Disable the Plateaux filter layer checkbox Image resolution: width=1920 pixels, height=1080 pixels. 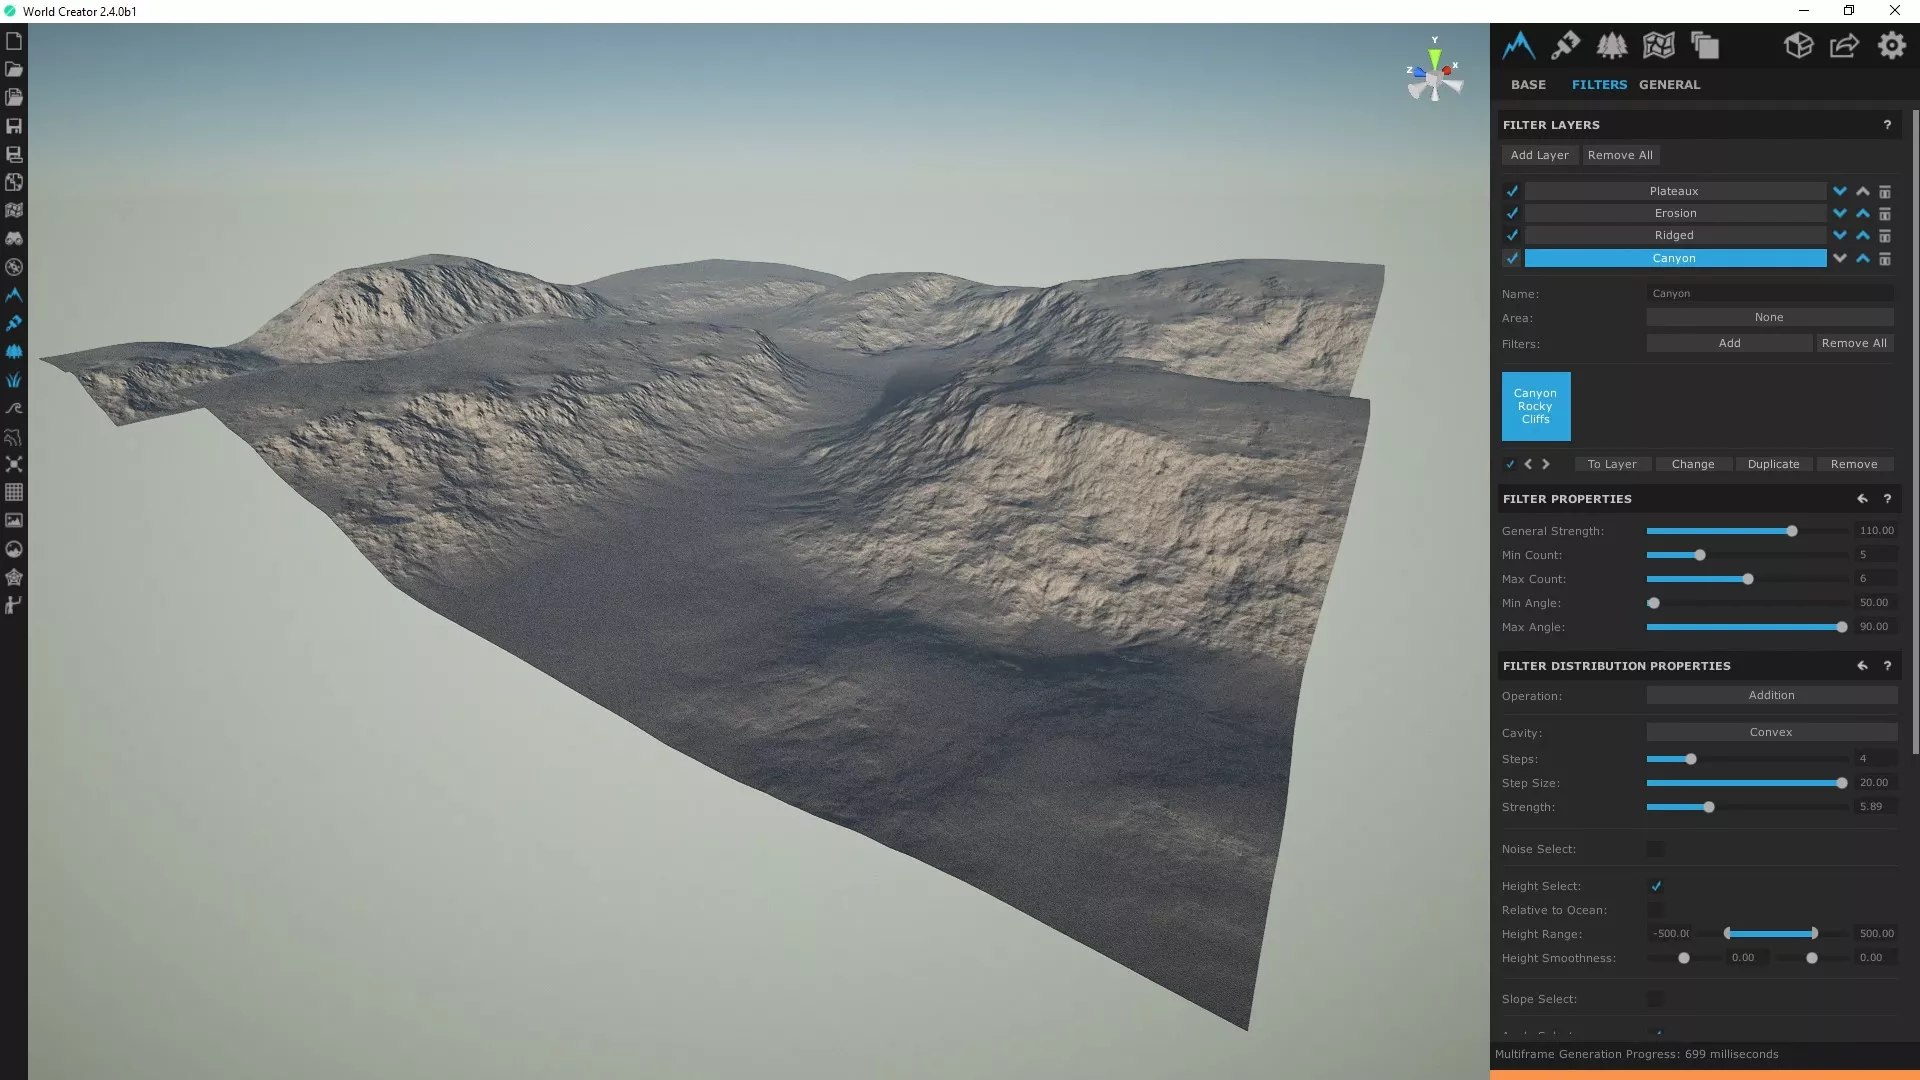(1512, 191)
